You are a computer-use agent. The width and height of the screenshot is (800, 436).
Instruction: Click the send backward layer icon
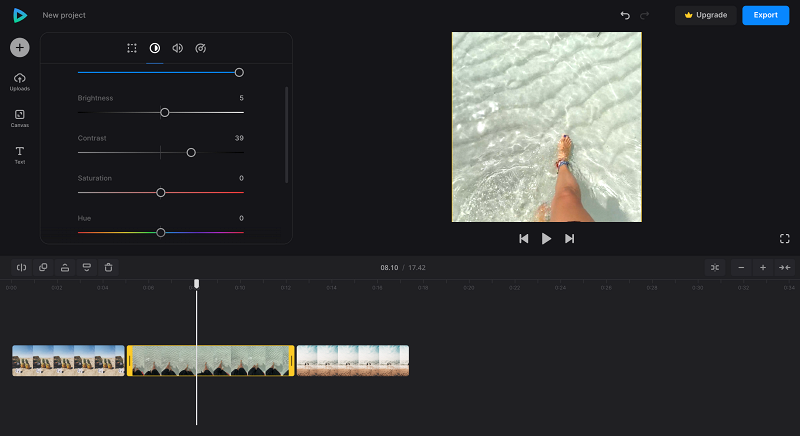(x=87, y=267)
